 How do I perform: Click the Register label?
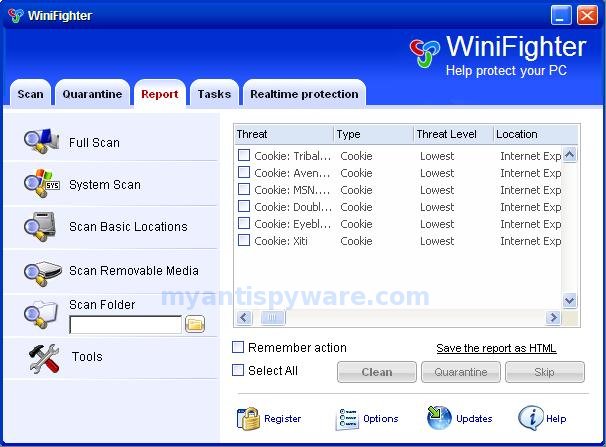pyautogui.click(x=283, y=419)
